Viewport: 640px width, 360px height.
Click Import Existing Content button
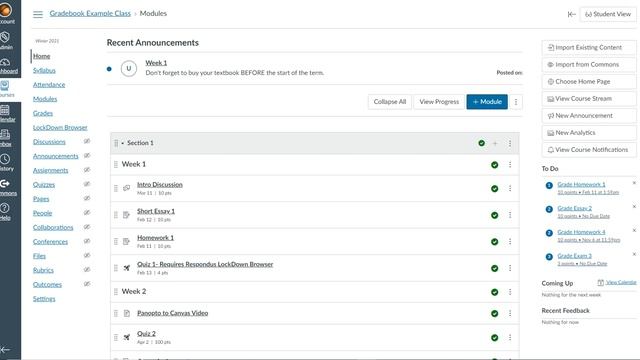coord(589,48)
